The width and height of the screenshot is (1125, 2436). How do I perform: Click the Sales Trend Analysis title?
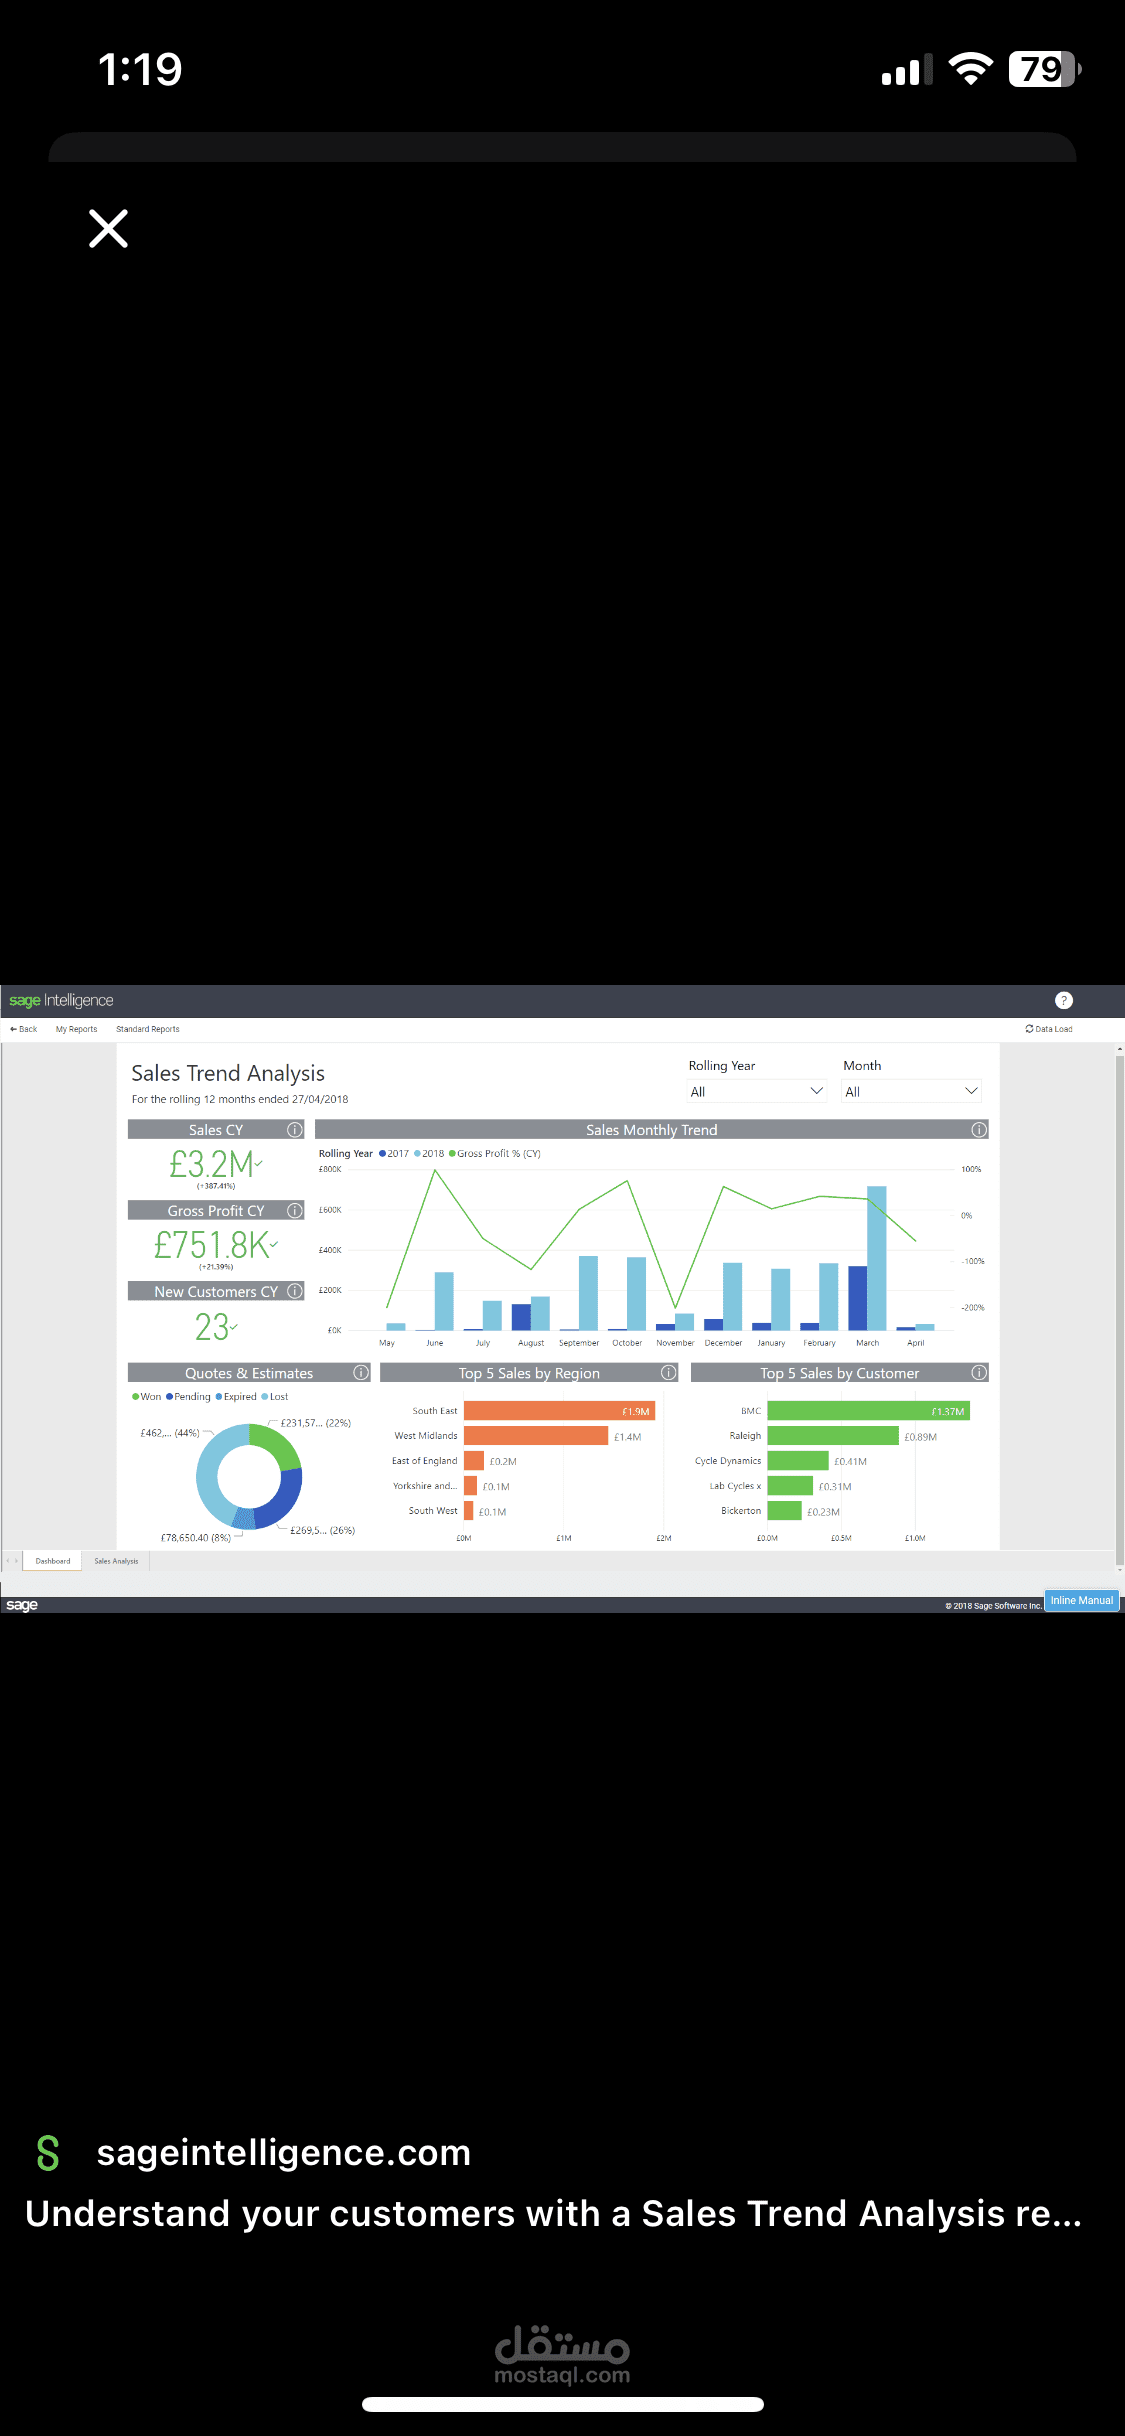click(228, 1073)
